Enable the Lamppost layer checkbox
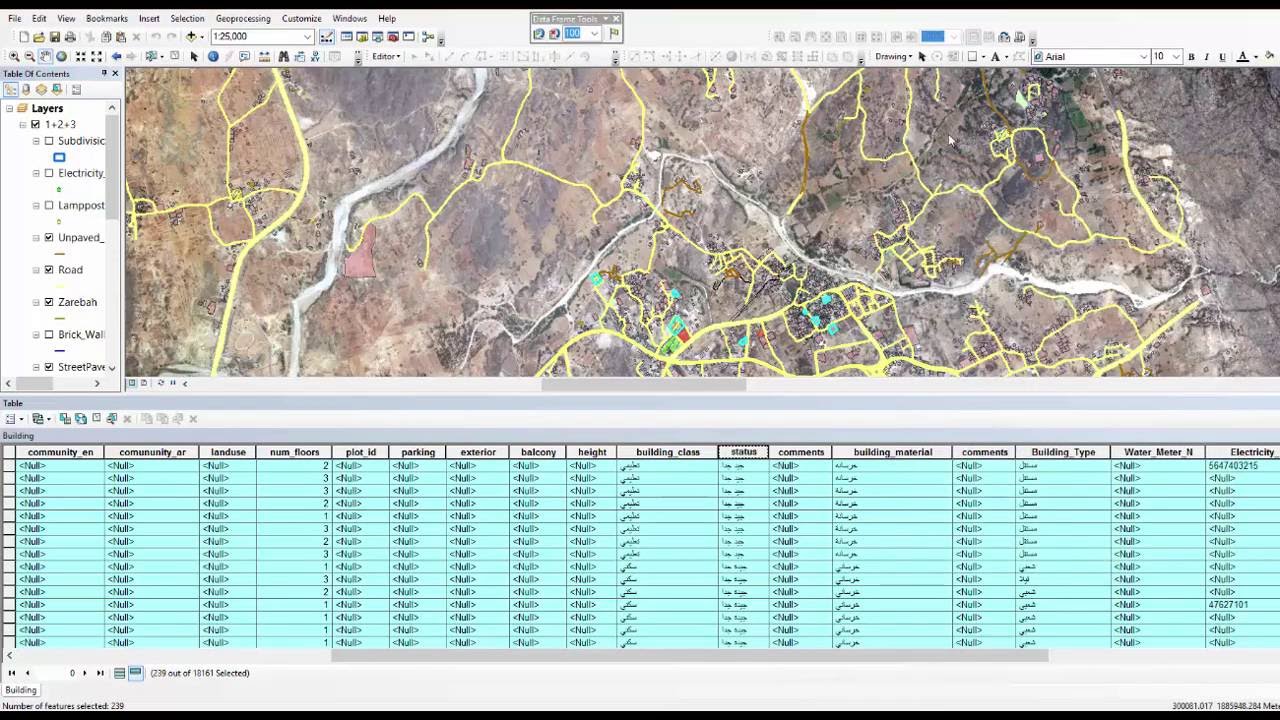This screenshot has height=720, width=1280. (49, 205)
